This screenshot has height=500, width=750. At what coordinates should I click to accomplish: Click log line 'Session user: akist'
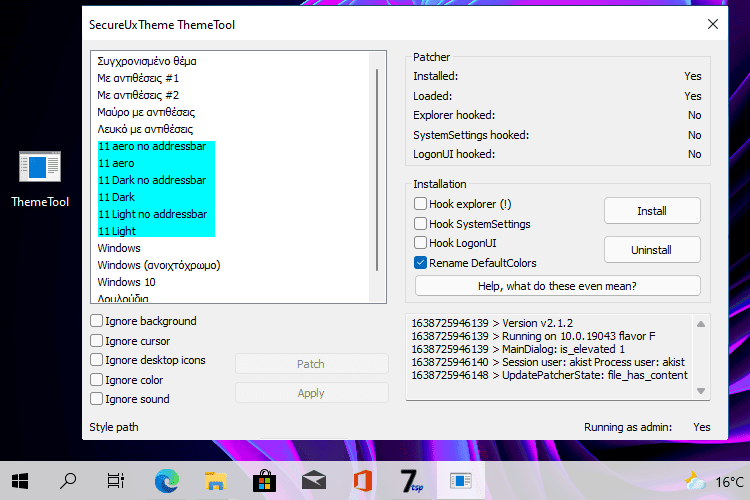click(548, 362)
